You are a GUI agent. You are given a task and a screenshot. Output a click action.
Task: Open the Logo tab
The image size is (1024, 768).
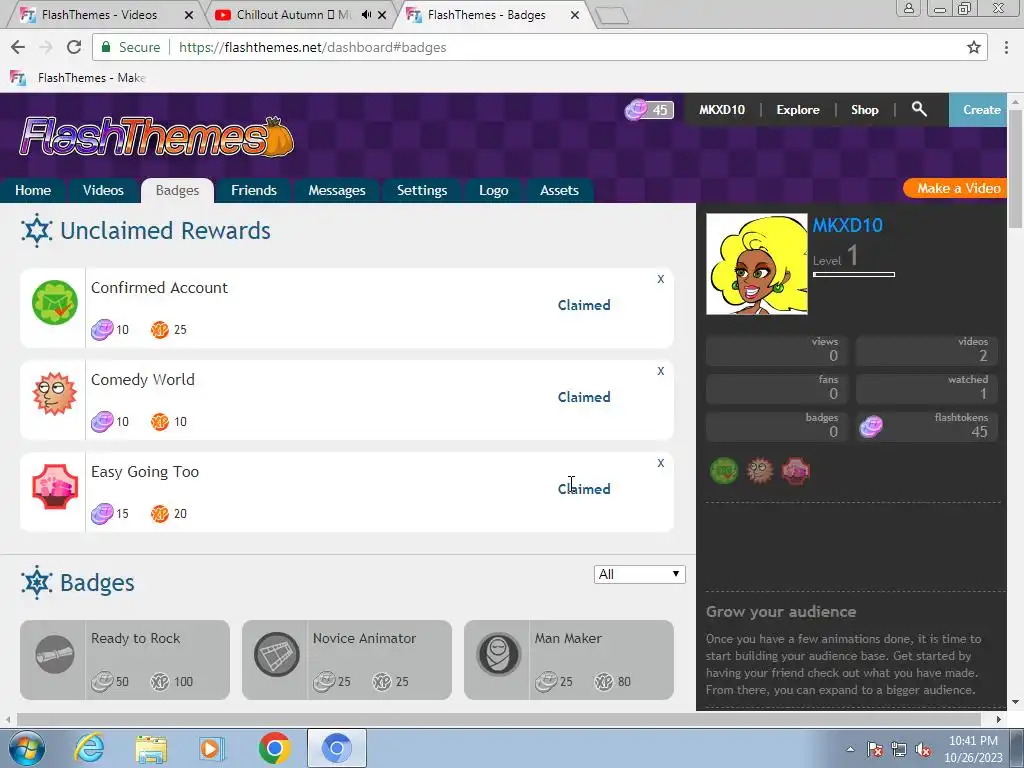point(494,190)
